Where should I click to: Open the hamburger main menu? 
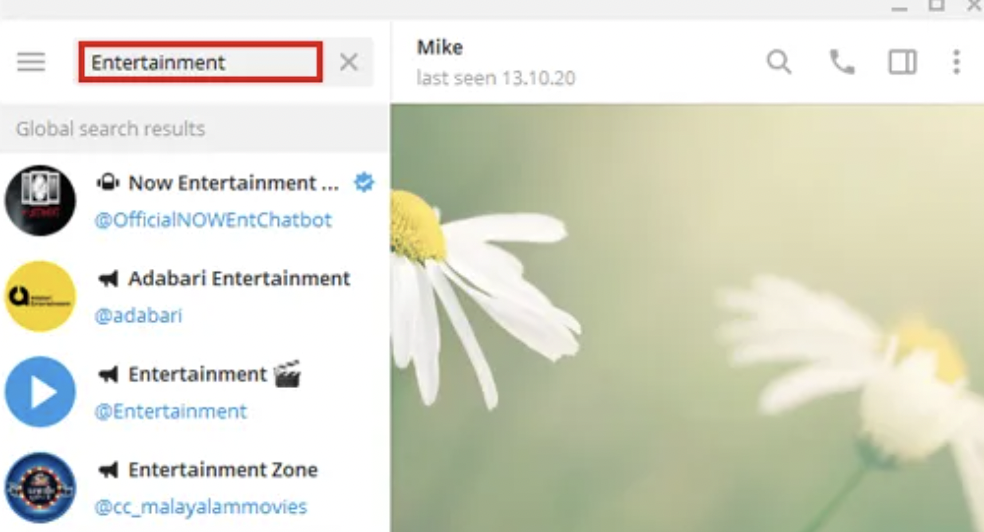(x=31, y=62)
